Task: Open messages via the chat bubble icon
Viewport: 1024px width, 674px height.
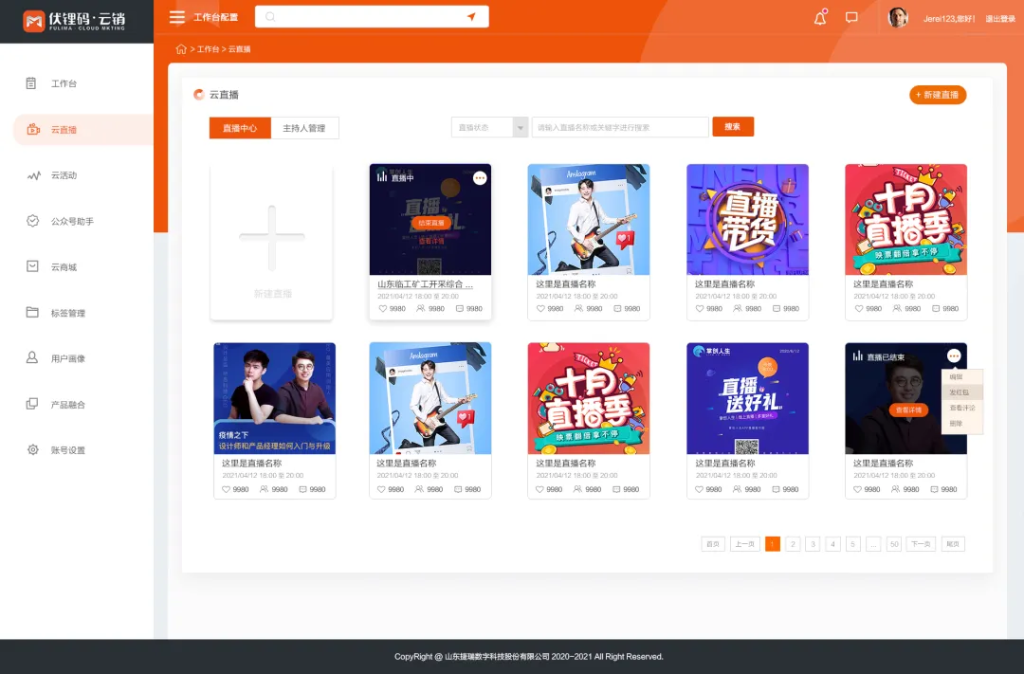Action: 853,16
